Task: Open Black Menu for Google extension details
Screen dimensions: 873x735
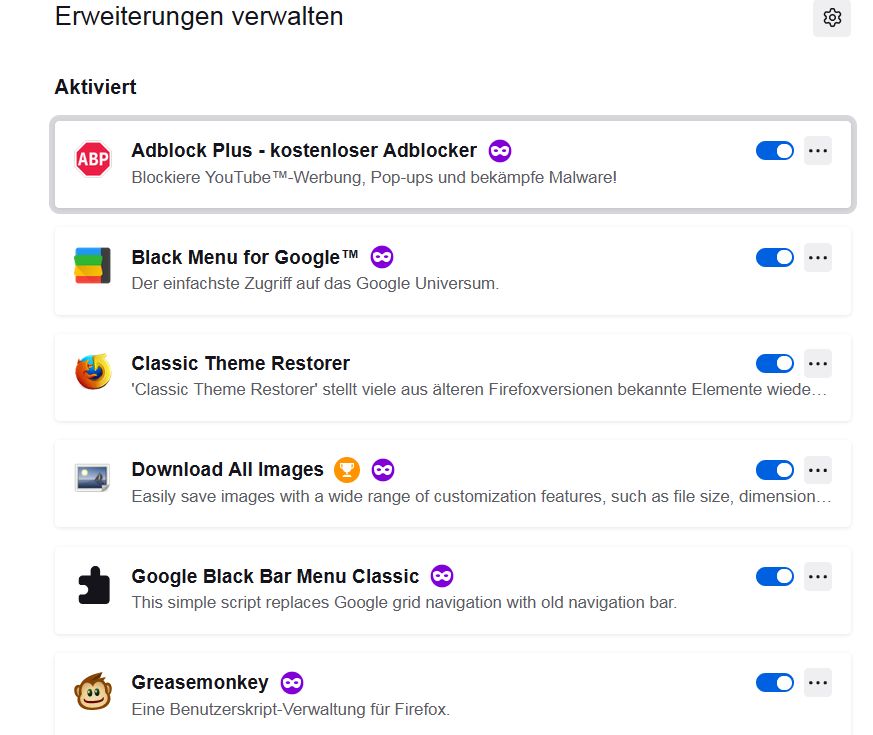Action: [x=245, y=258]
